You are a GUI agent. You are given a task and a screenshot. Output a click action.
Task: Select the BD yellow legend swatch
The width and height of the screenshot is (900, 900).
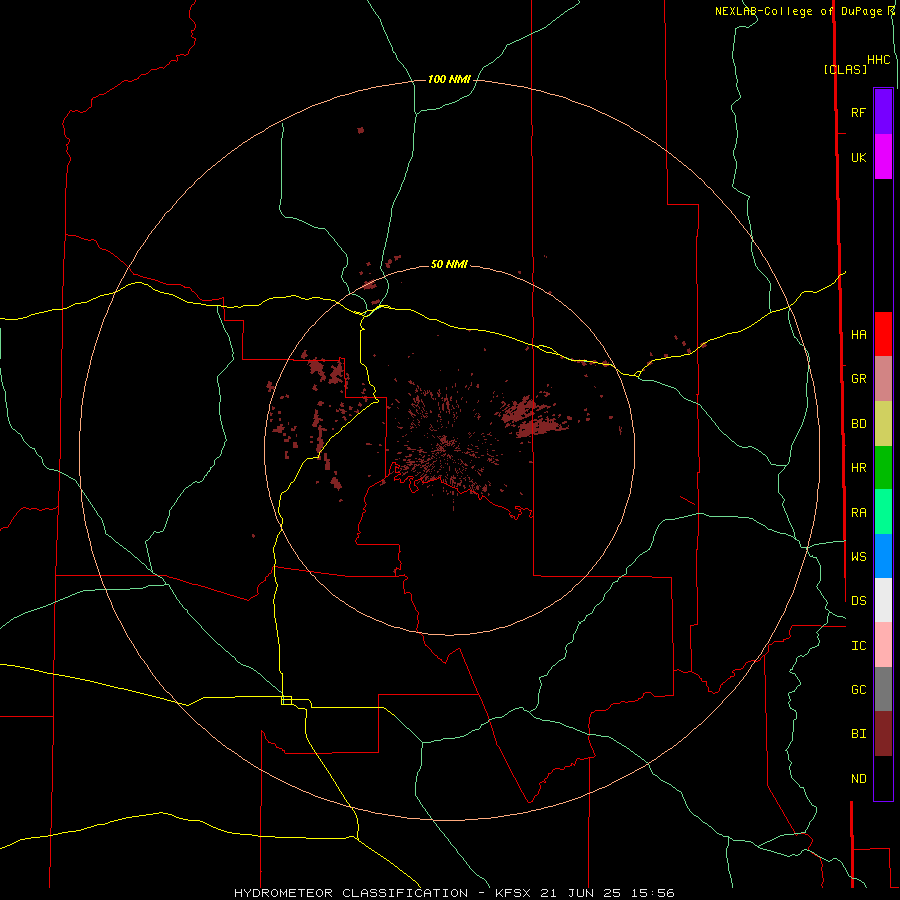[x=883, y=424]
